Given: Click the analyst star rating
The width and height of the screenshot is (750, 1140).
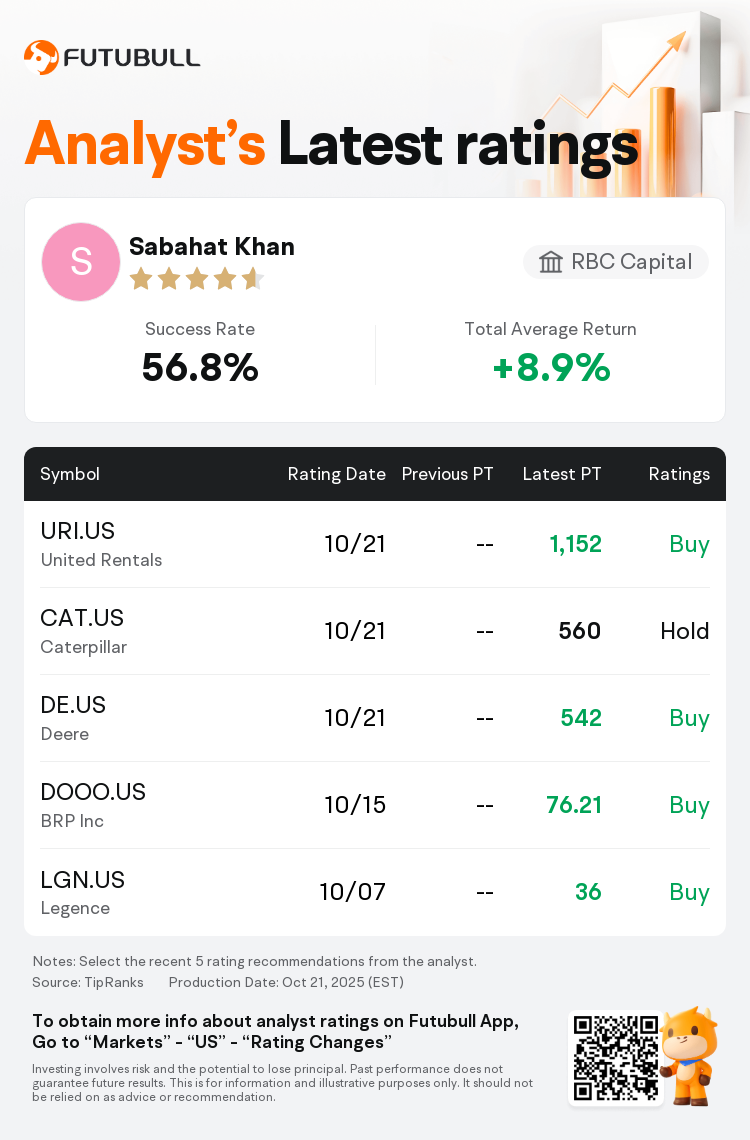Looking at the screenshot, I should click(x=196, y=279).
